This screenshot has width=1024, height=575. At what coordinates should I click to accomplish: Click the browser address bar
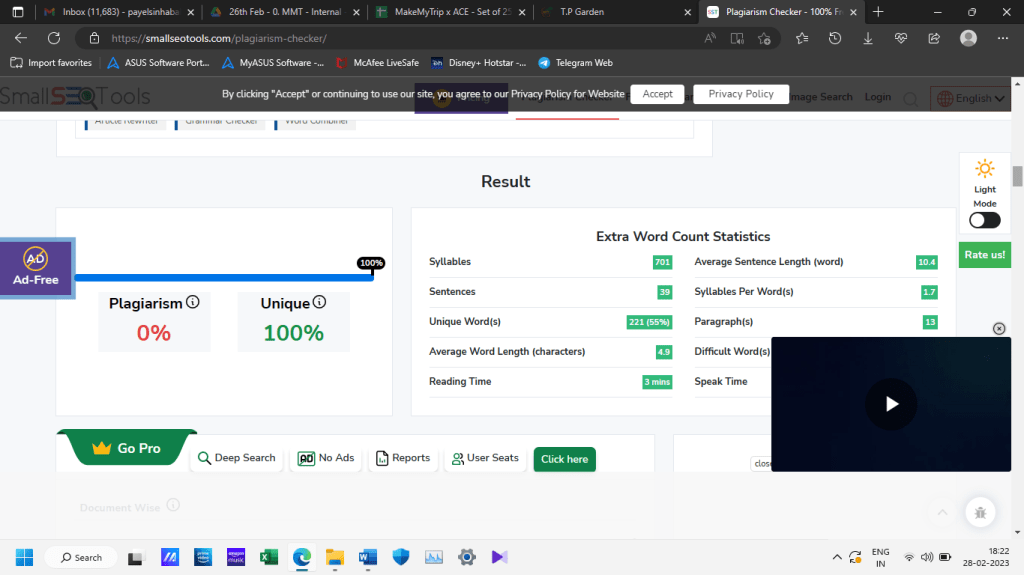click(400, 38)
